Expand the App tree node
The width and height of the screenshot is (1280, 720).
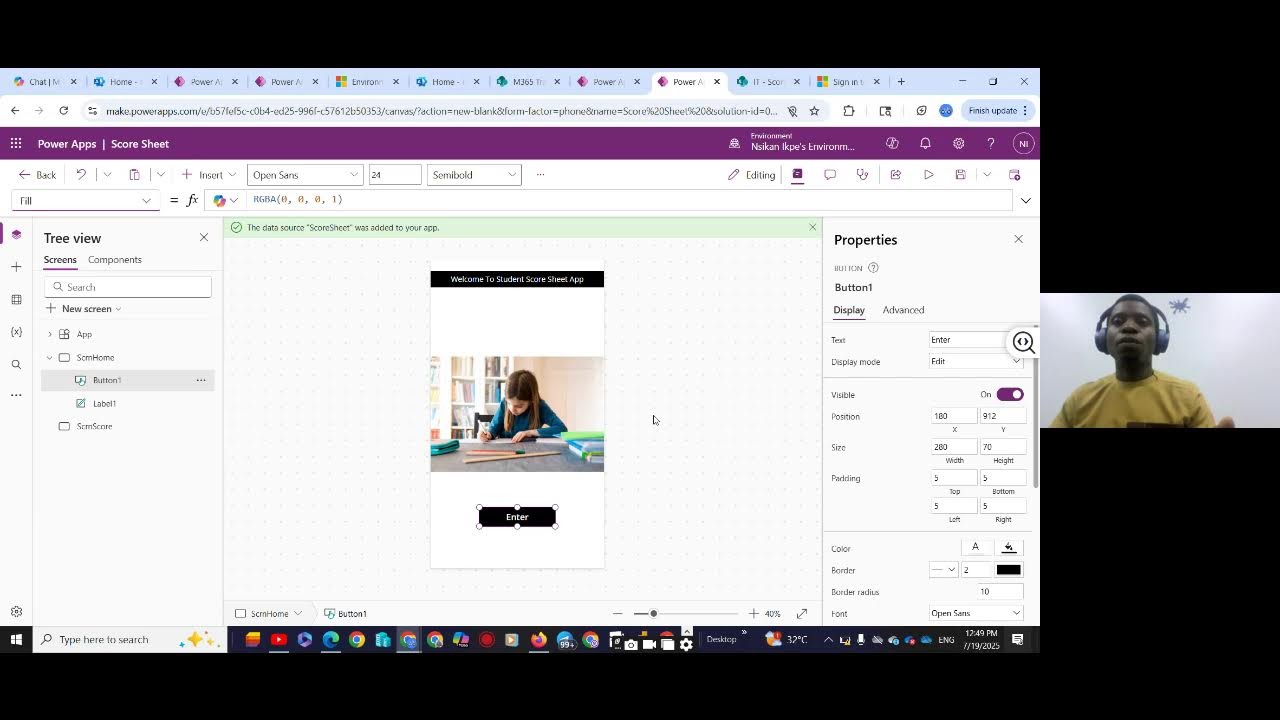50,334
